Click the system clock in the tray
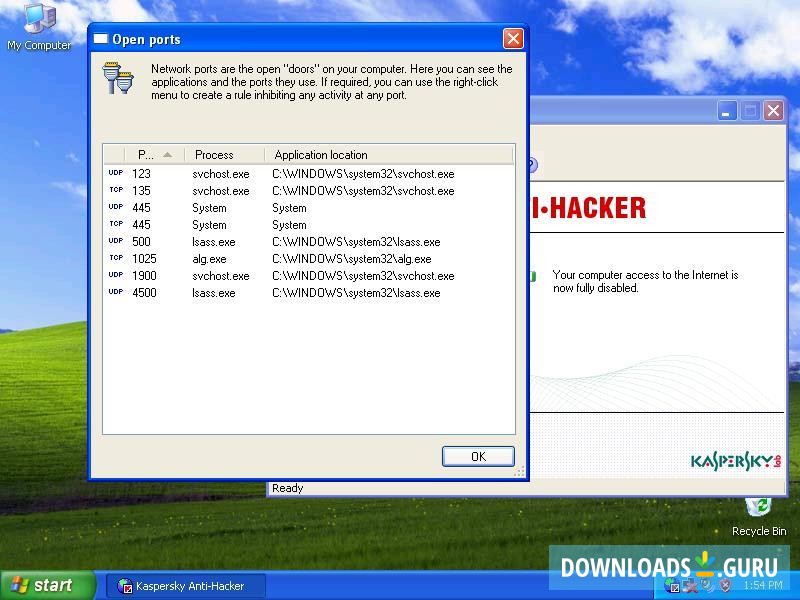Viewport: 800px width, 600px height. 762,585
